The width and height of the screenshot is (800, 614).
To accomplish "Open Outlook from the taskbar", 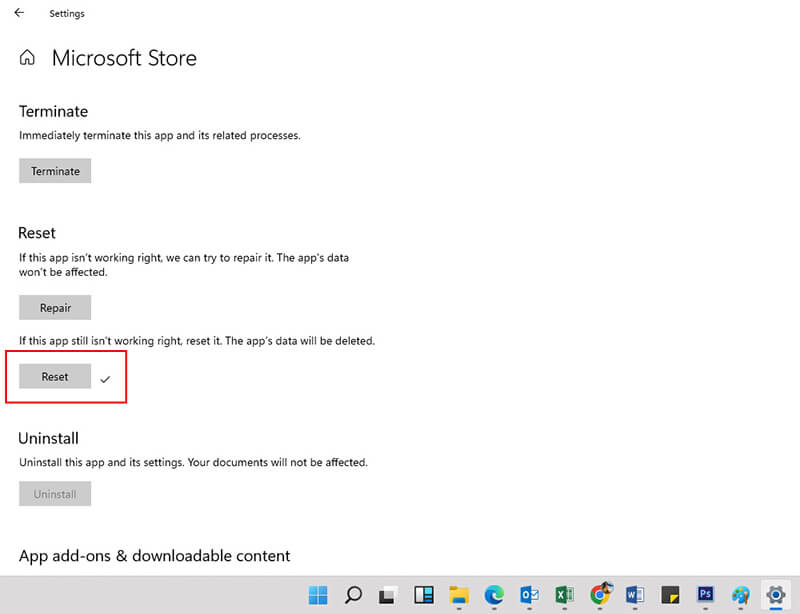I will tap(529, 595).
